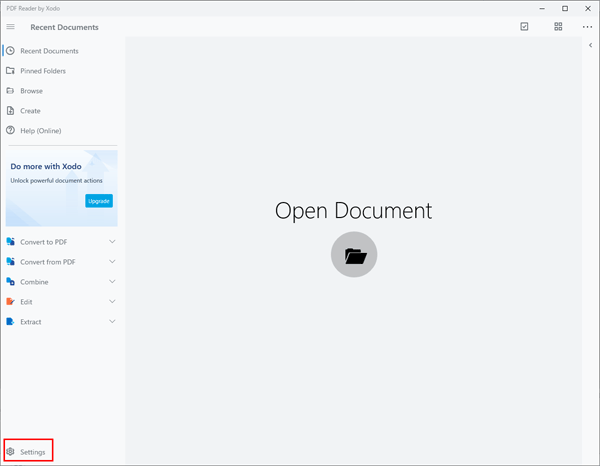Click the select-mode checkmark icon in toolbar

pos(524,27)
